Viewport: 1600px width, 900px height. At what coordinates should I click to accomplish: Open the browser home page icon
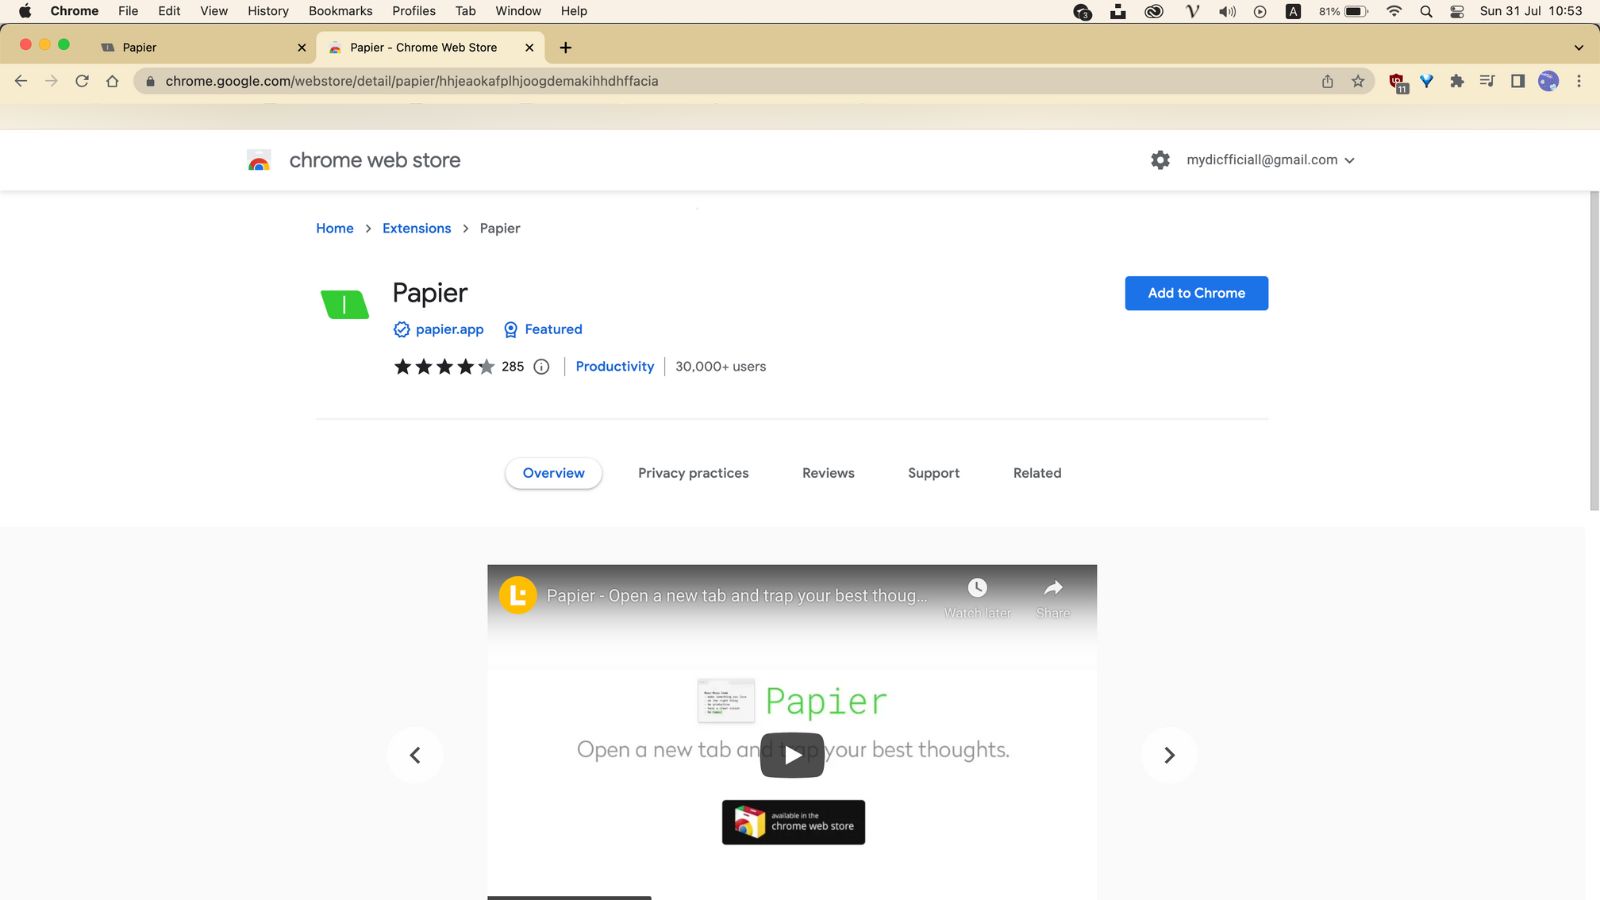(112, 81)
